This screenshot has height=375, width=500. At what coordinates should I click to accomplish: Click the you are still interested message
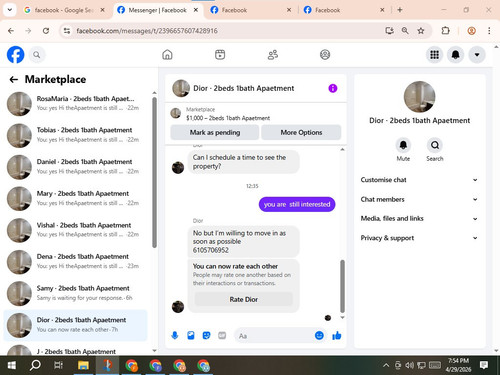(297, 204)
